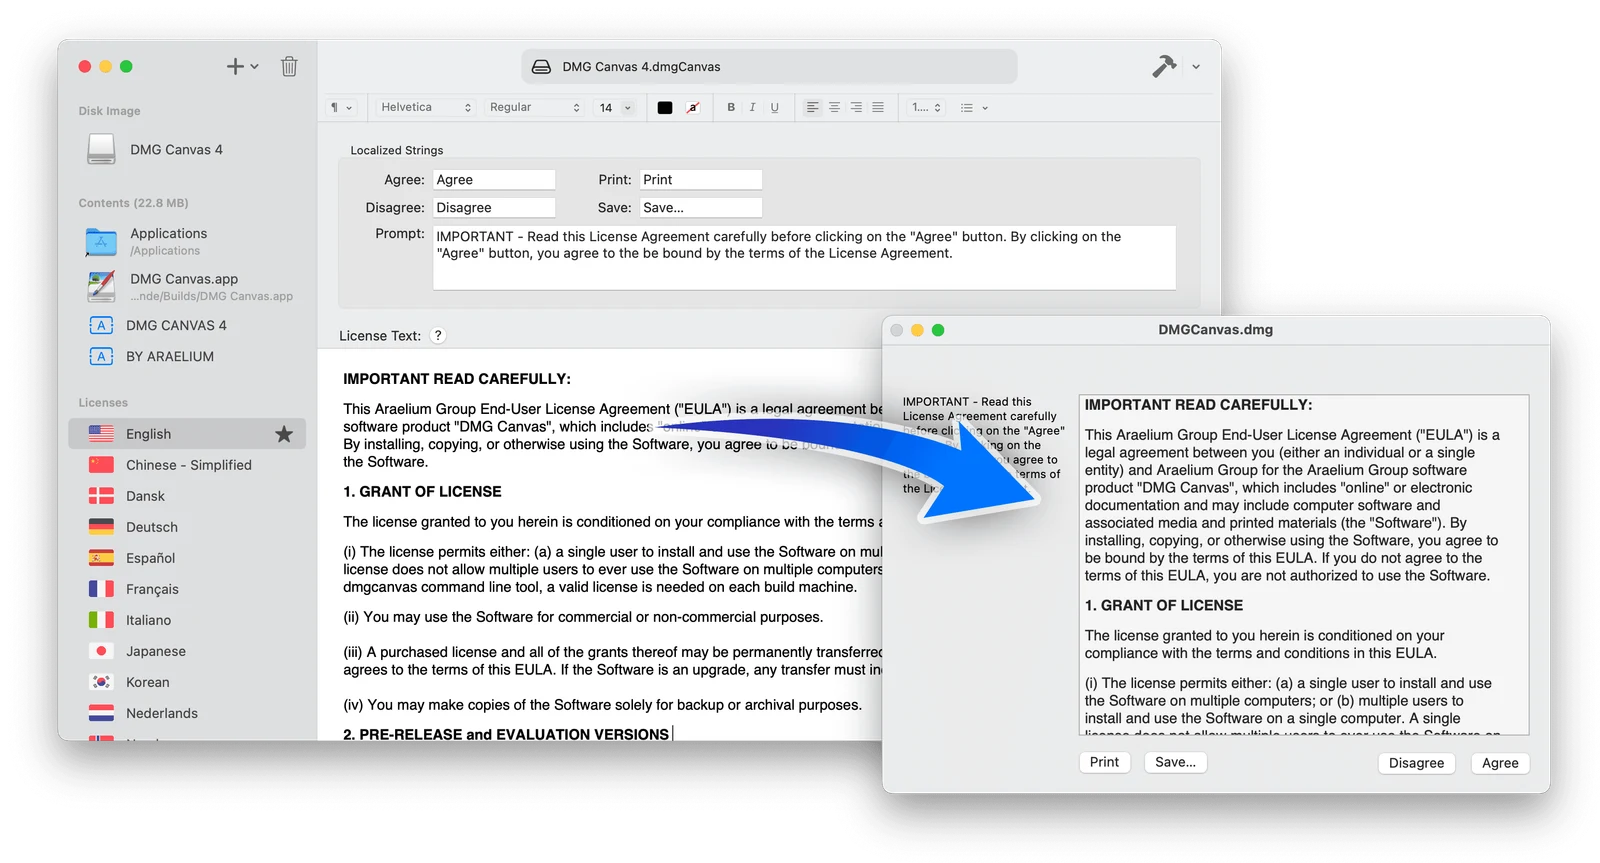This screenshot has width=1600, height=863.
Task: Click the Agree button in dialog
Action: tap(1500, 763)
